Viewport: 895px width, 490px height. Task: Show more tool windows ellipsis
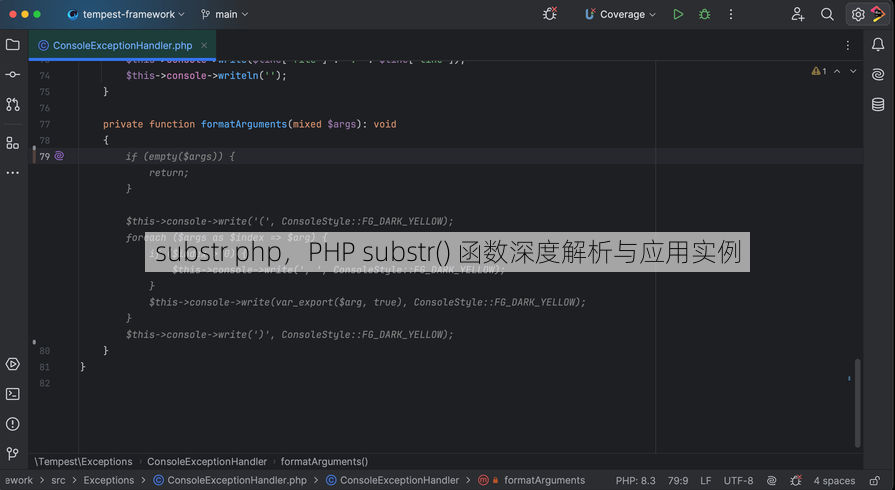(13, 172)
